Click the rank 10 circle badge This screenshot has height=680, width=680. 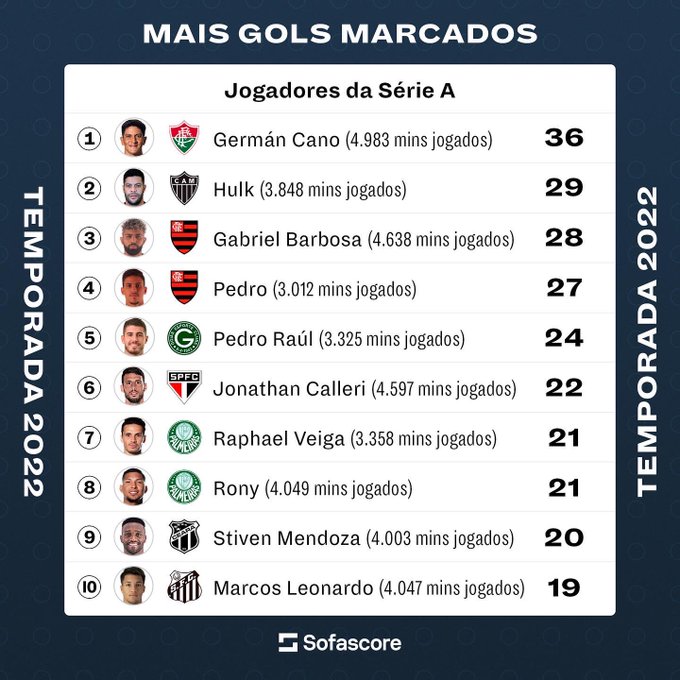coord(89,587)
